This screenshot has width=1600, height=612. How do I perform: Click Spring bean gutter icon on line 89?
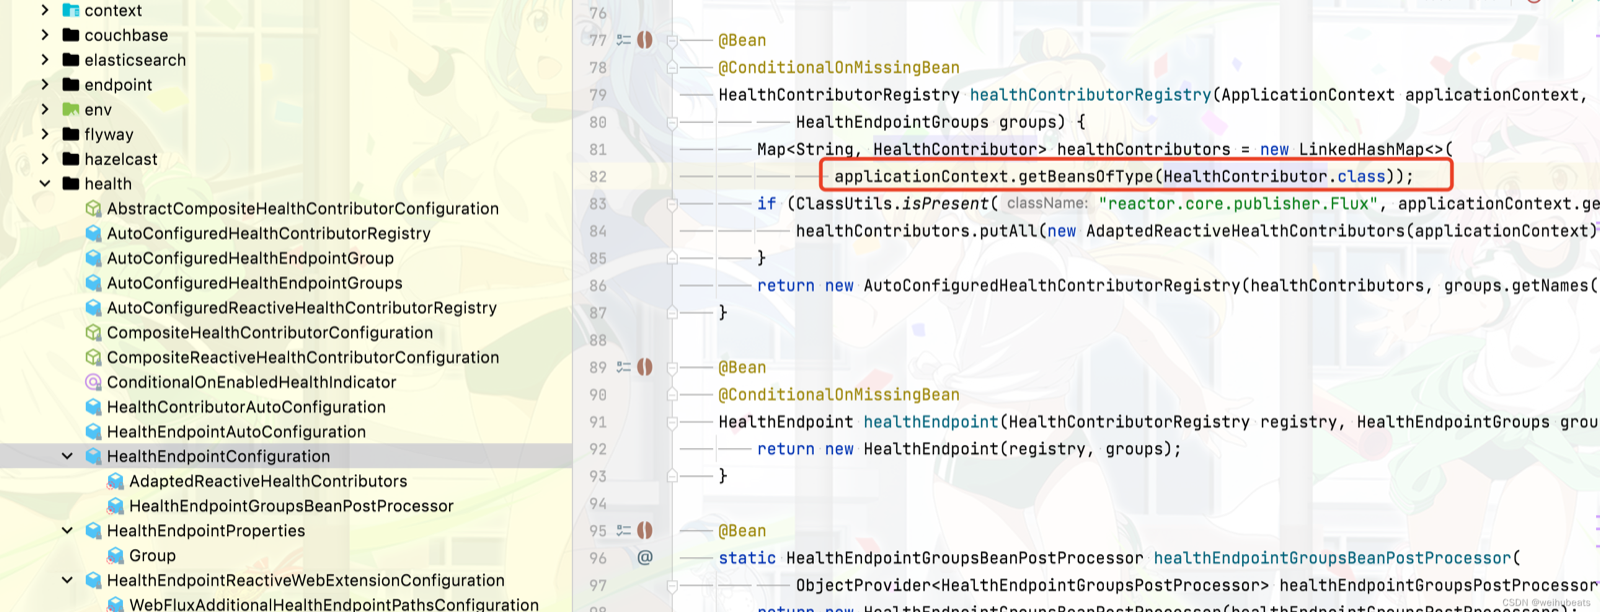pyautogui.click(x=645, y=367)
